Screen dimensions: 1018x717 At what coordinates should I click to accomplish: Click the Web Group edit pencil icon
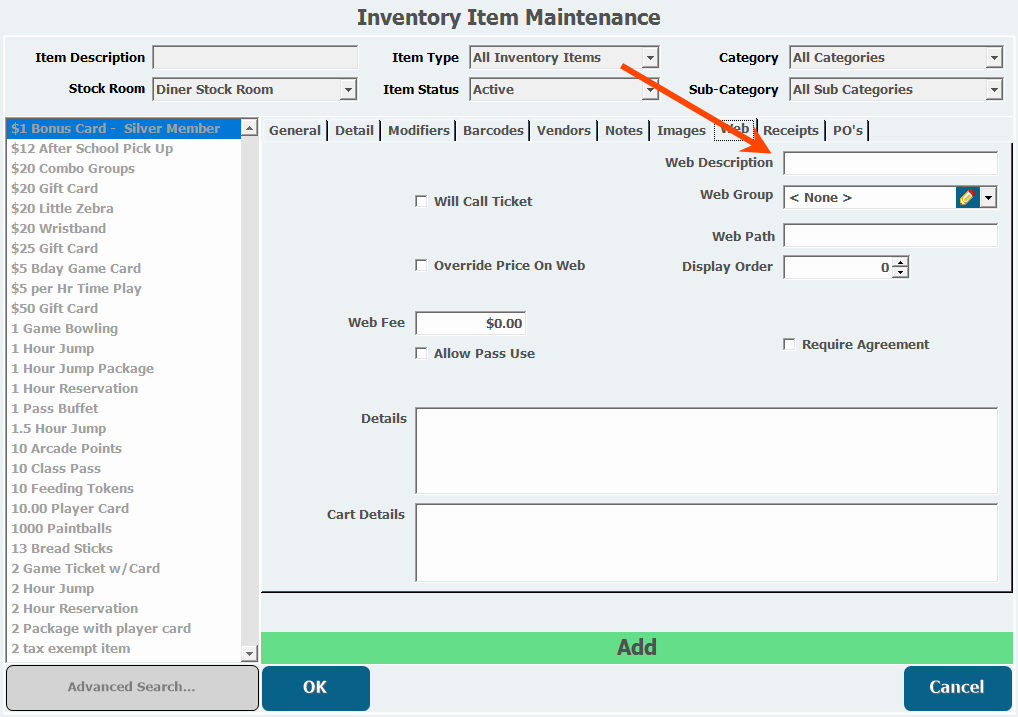point(966,198)
